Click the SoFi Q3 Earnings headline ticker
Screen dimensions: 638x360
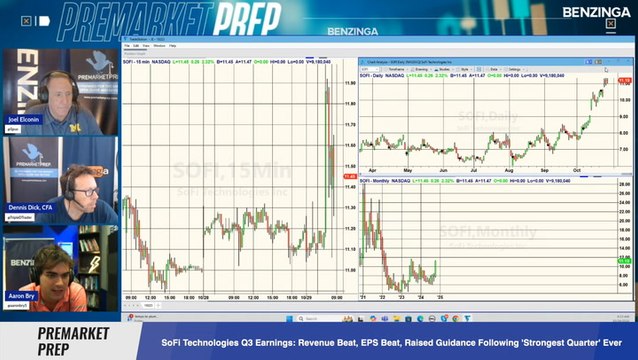click(x=391, y=343)
